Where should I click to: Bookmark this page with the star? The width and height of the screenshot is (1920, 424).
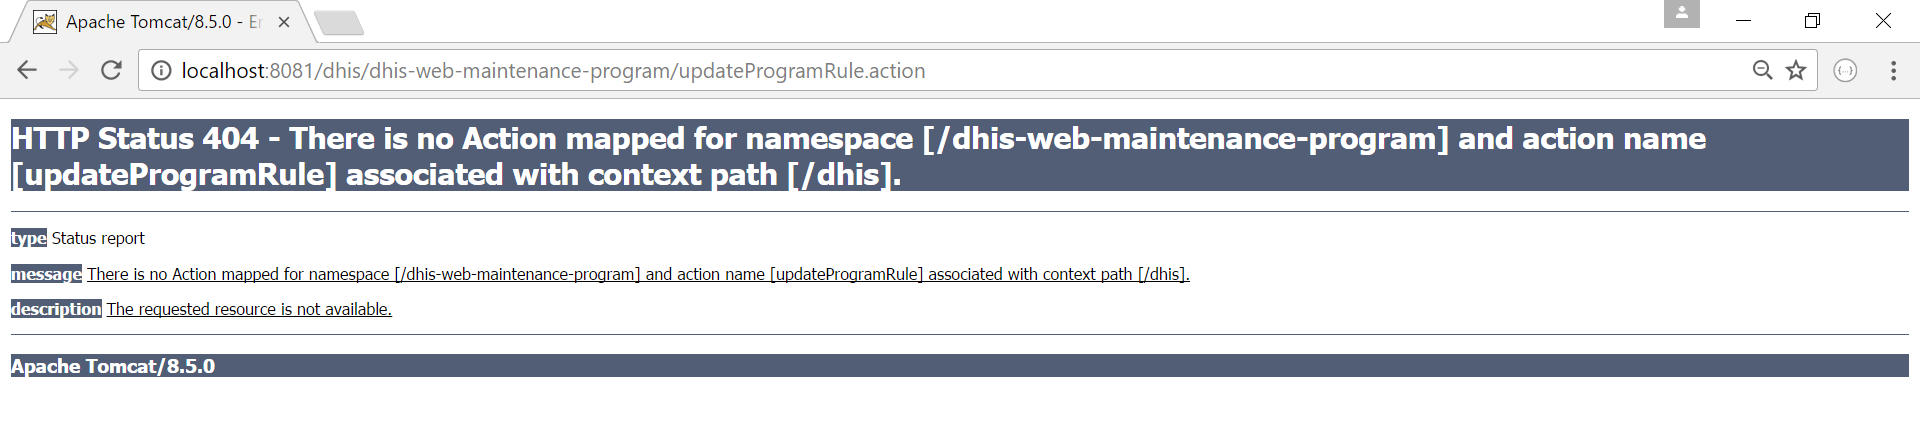[1796, 70]
